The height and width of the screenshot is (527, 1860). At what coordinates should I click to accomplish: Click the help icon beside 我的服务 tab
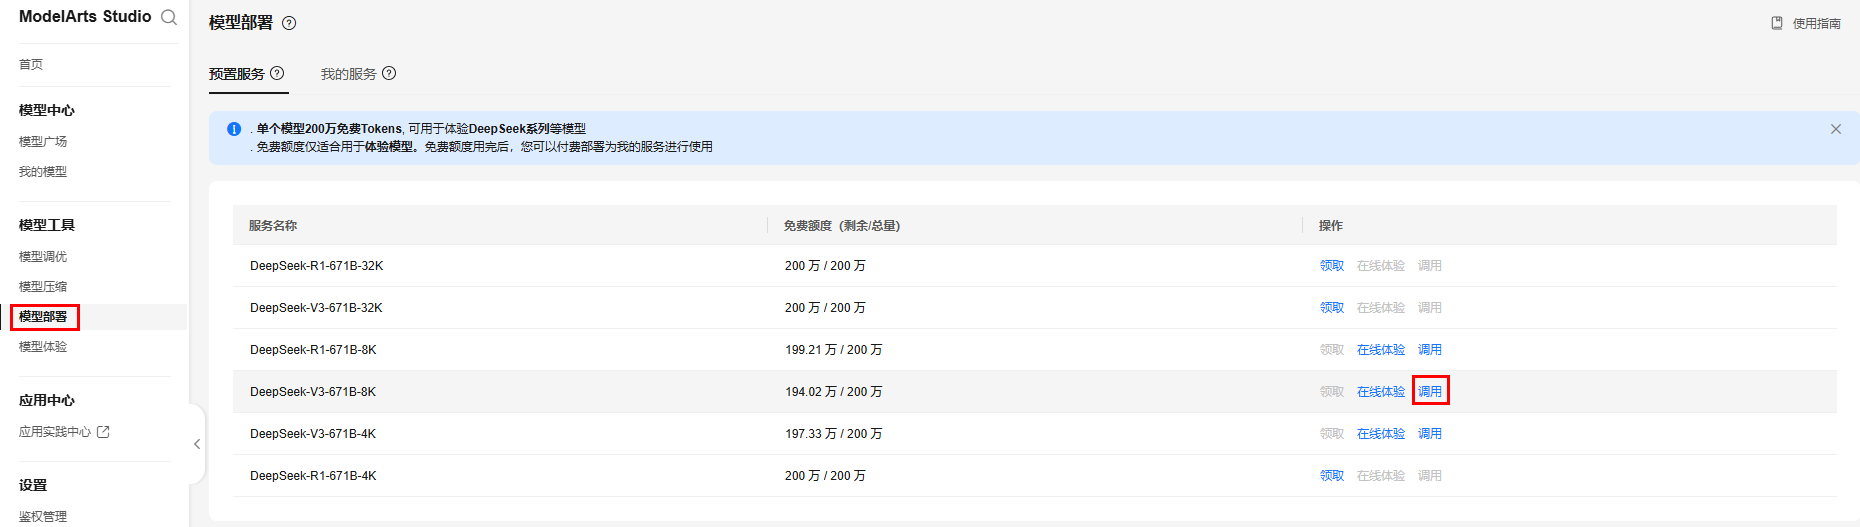[389, 73]
